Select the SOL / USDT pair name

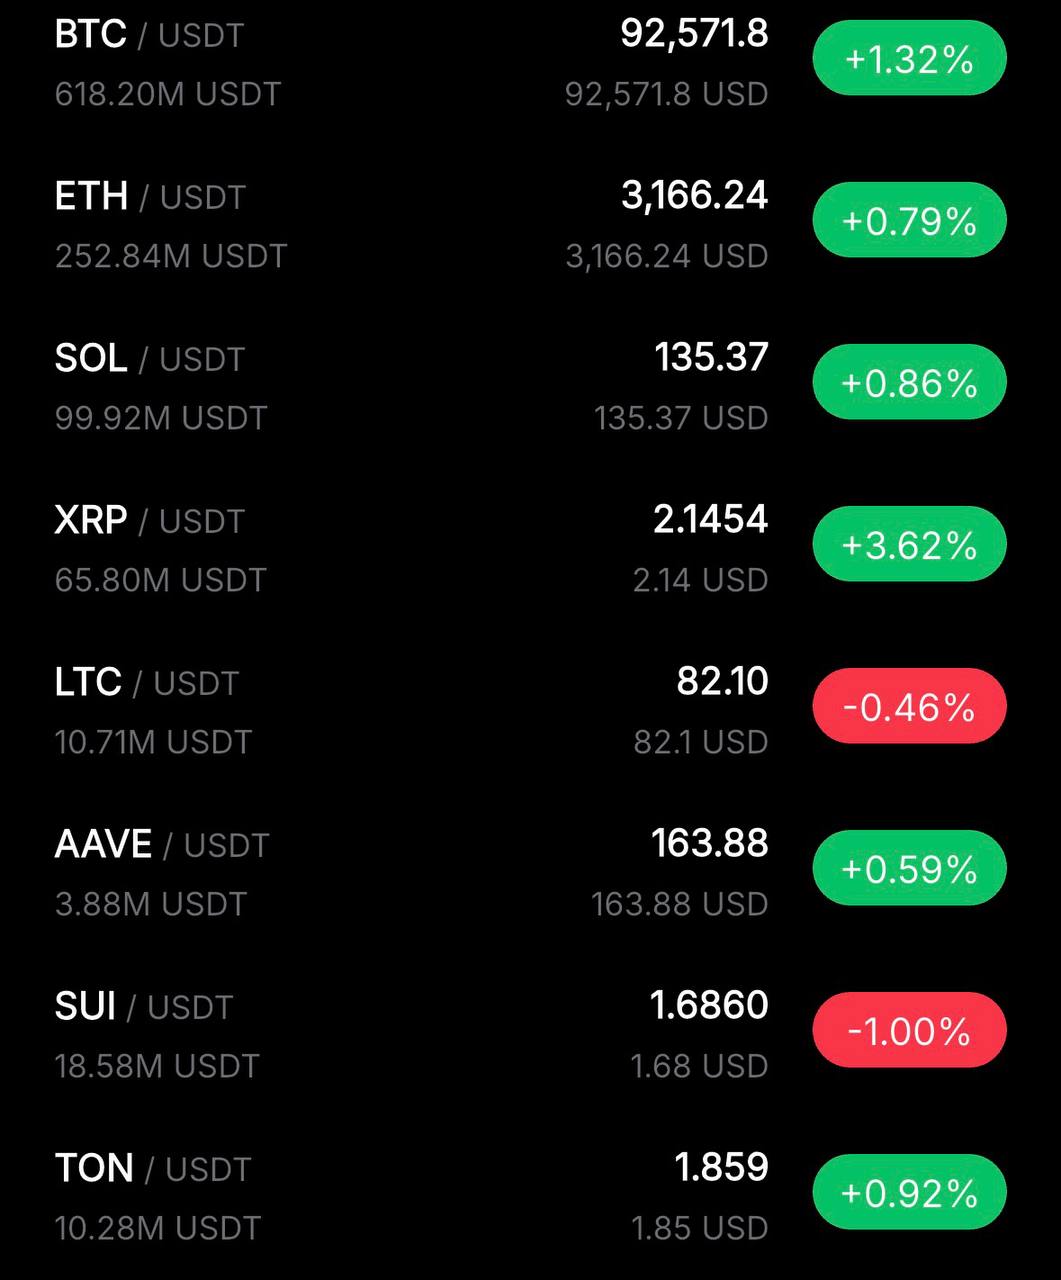coord(149,359)
